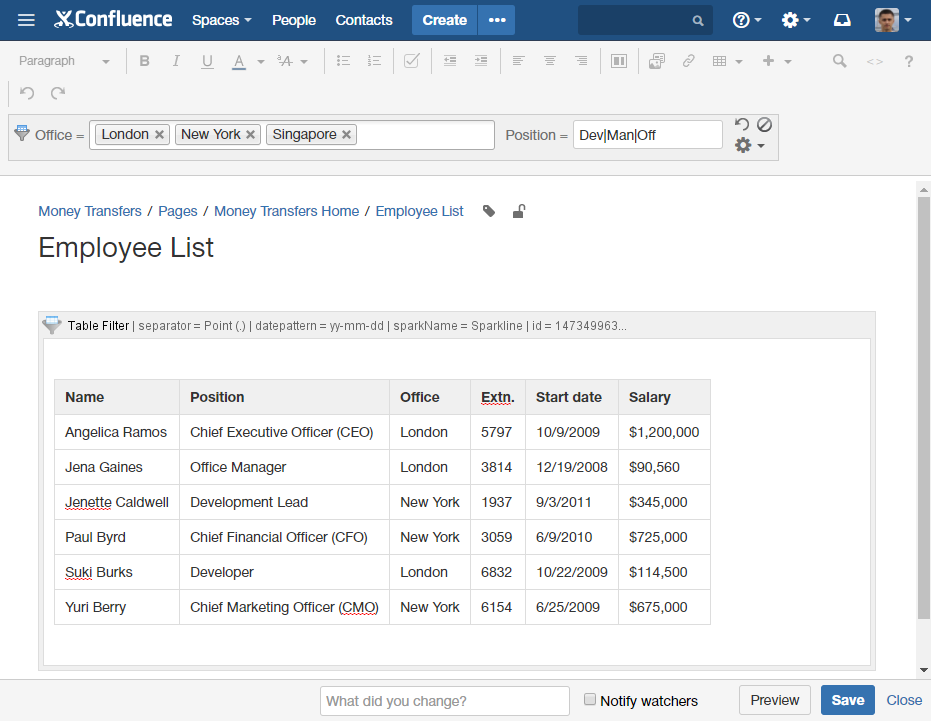Follow the Money Transfers Home breadcrumb link
Viewport: 931px width, 721px height.
[286, 211]
